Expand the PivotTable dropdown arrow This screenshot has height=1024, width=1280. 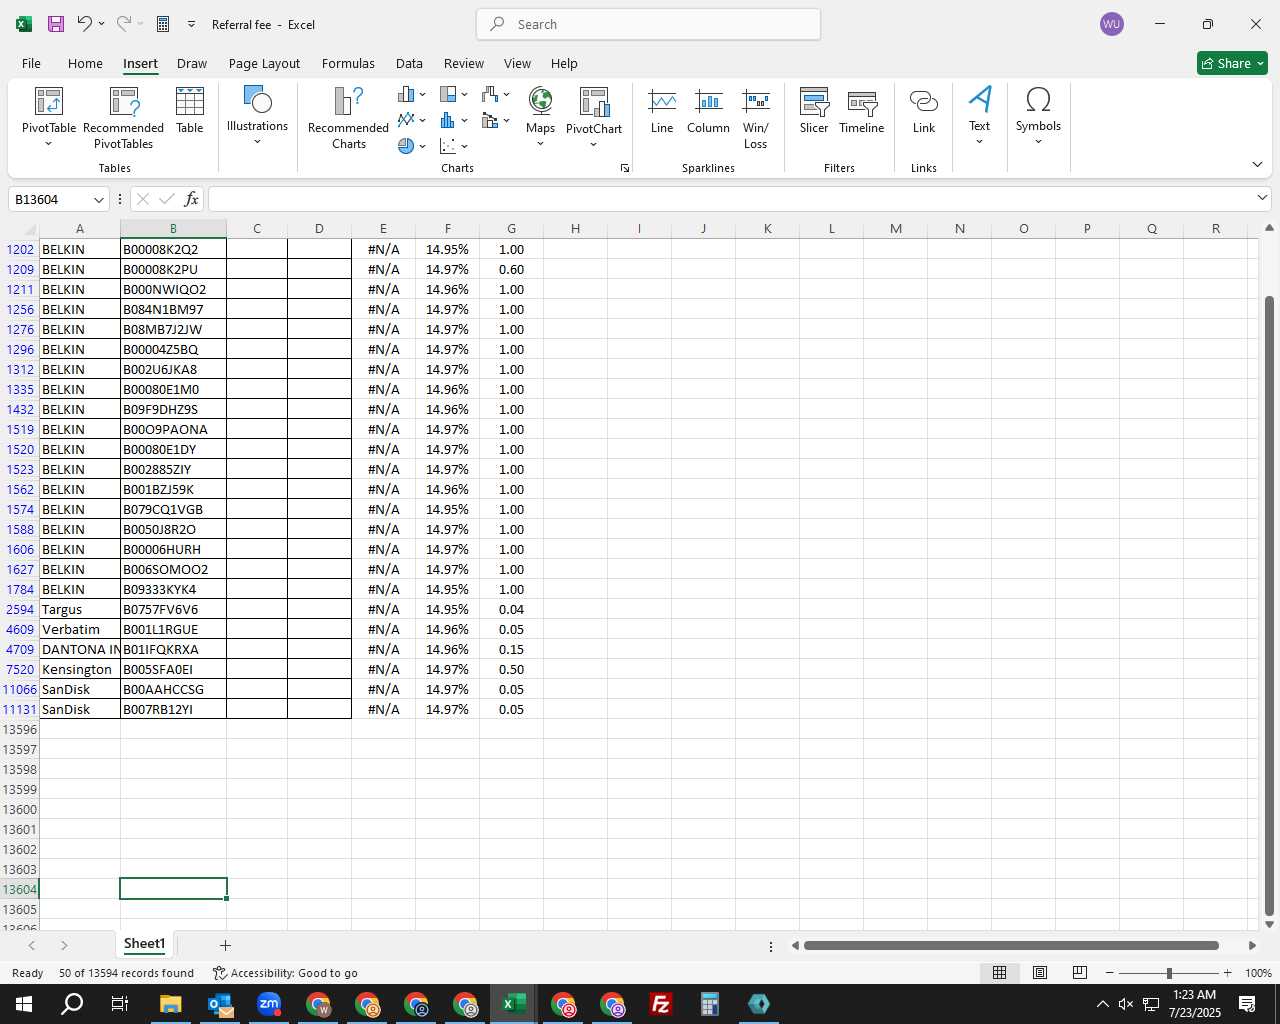pos(48,144)
